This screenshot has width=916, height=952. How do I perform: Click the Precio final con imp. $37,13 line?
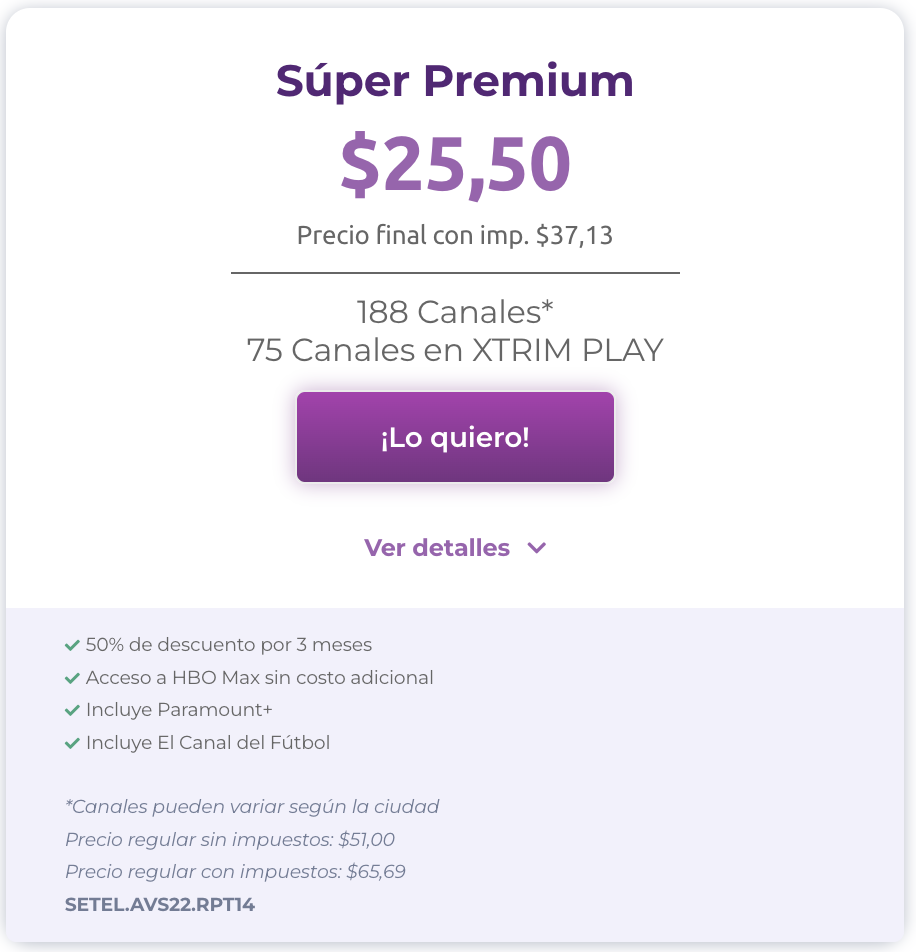(455, 235)
